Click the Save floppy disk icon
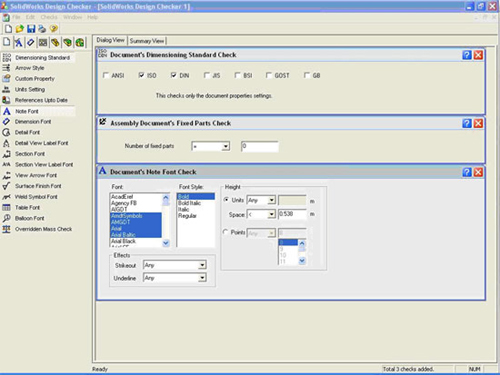 [31, 29]
